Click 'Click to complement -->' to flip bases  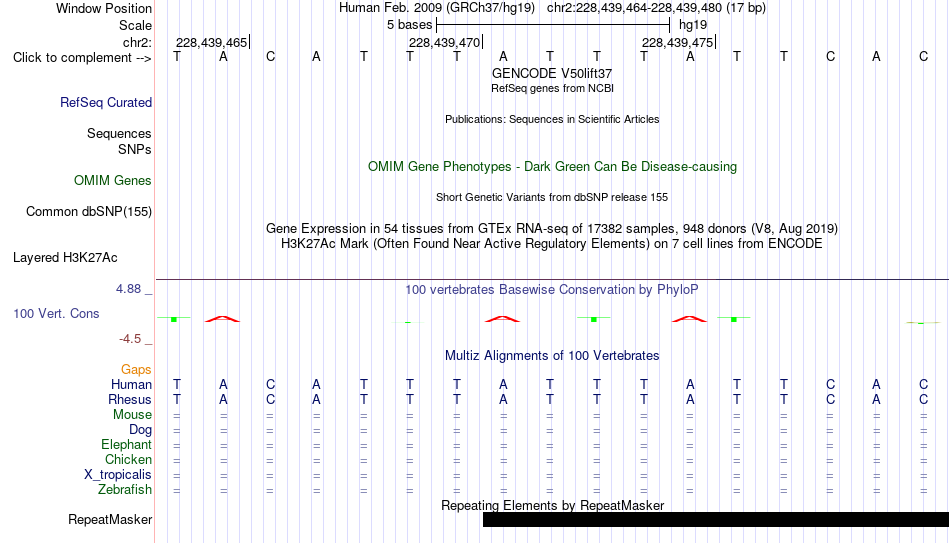pos(82,58)
